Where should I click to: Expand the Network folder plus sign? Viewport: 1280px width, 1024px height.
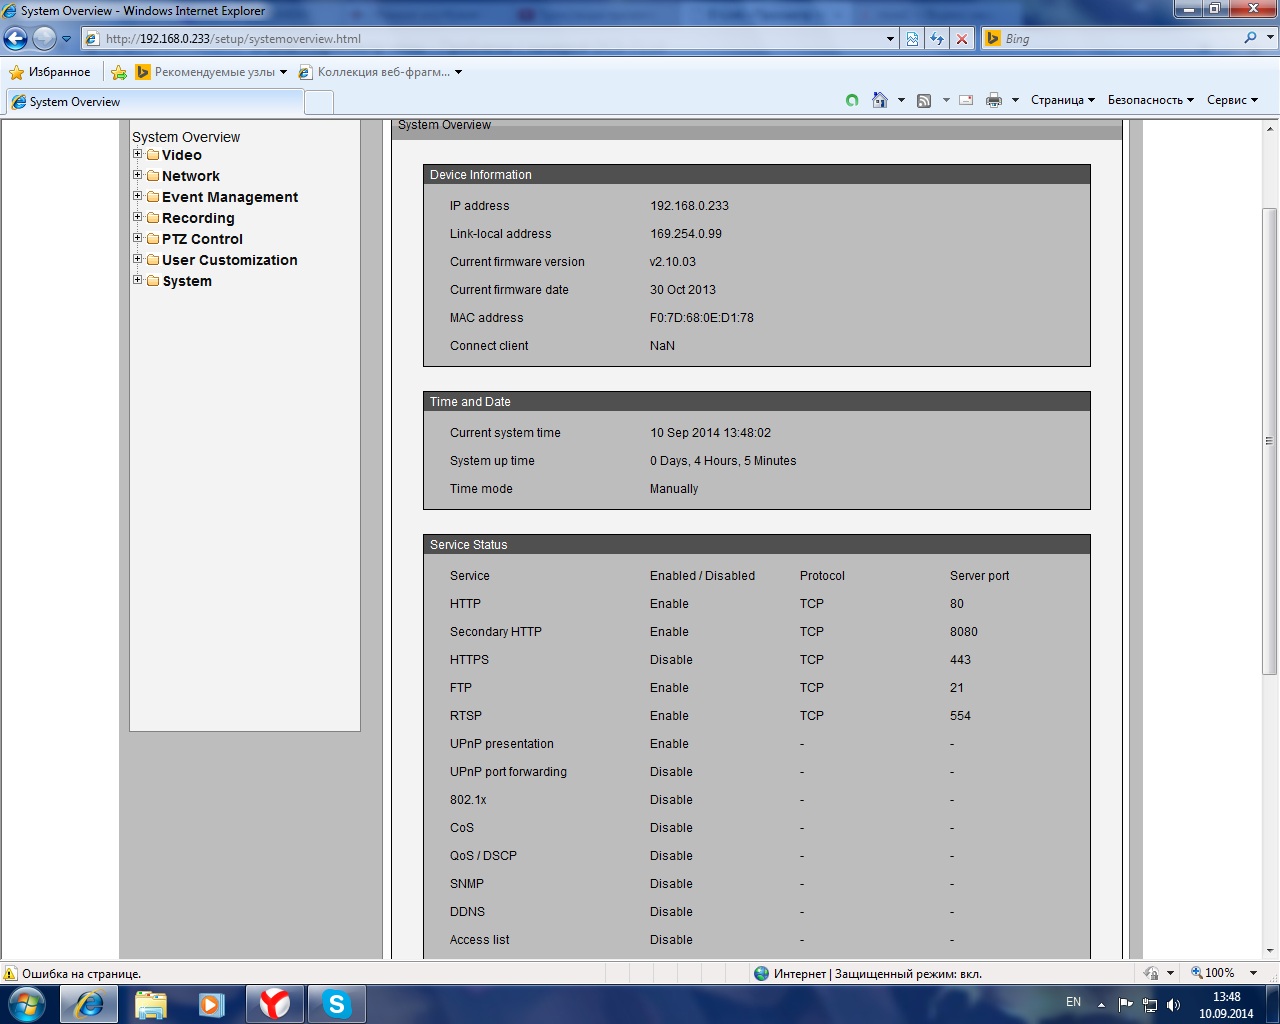click(x=138, y=175)
